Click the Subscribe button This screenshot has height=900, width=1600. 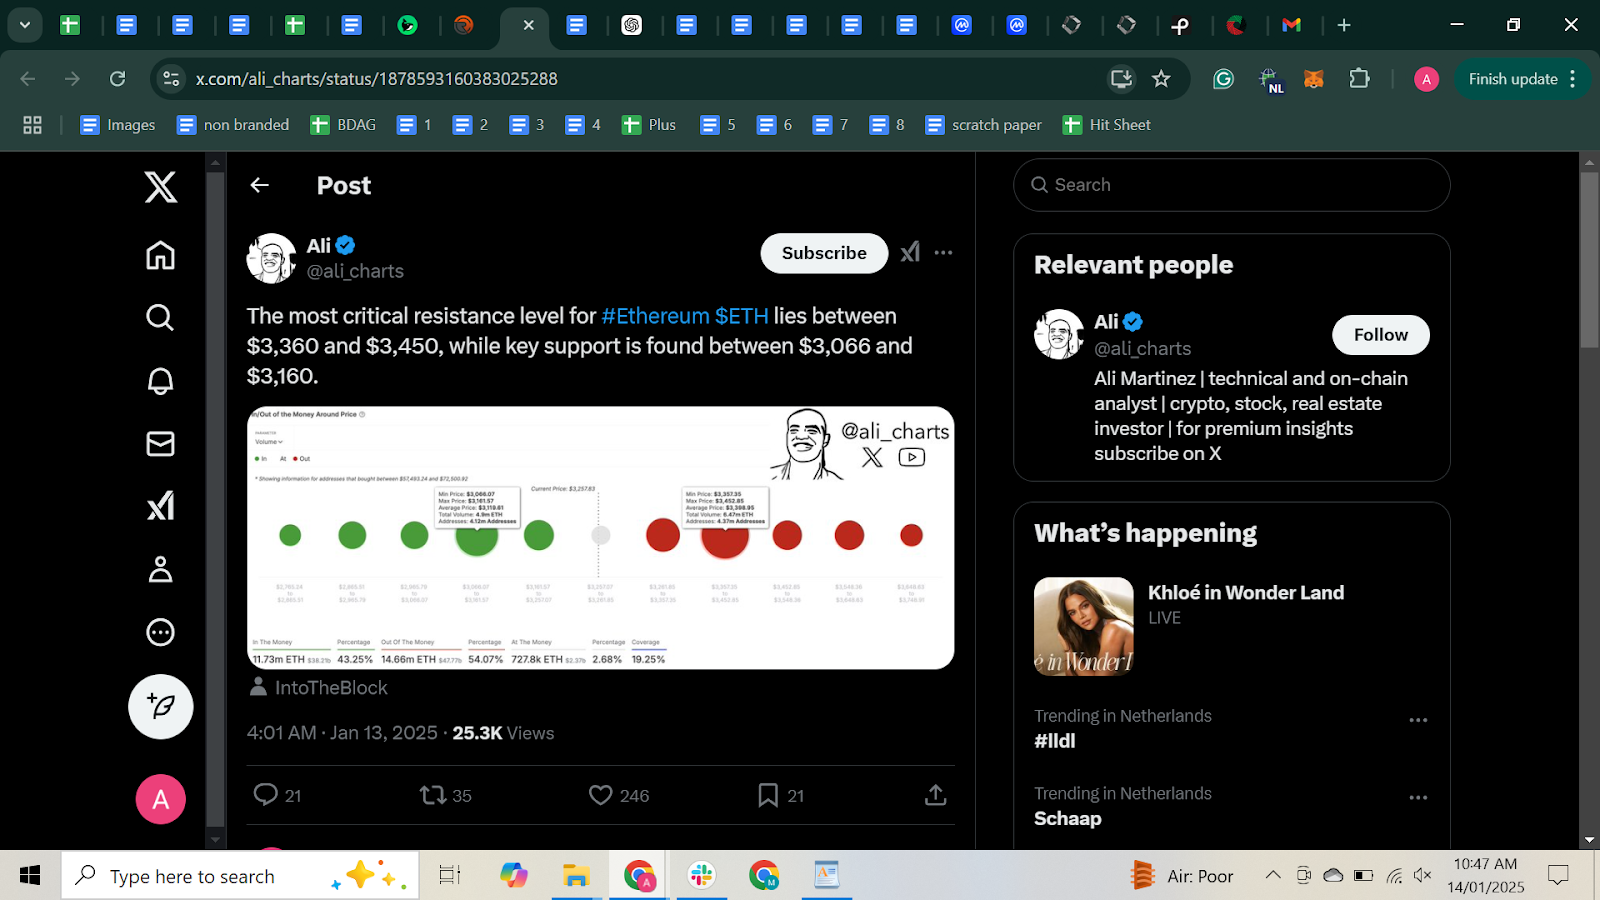coord(824,253)
